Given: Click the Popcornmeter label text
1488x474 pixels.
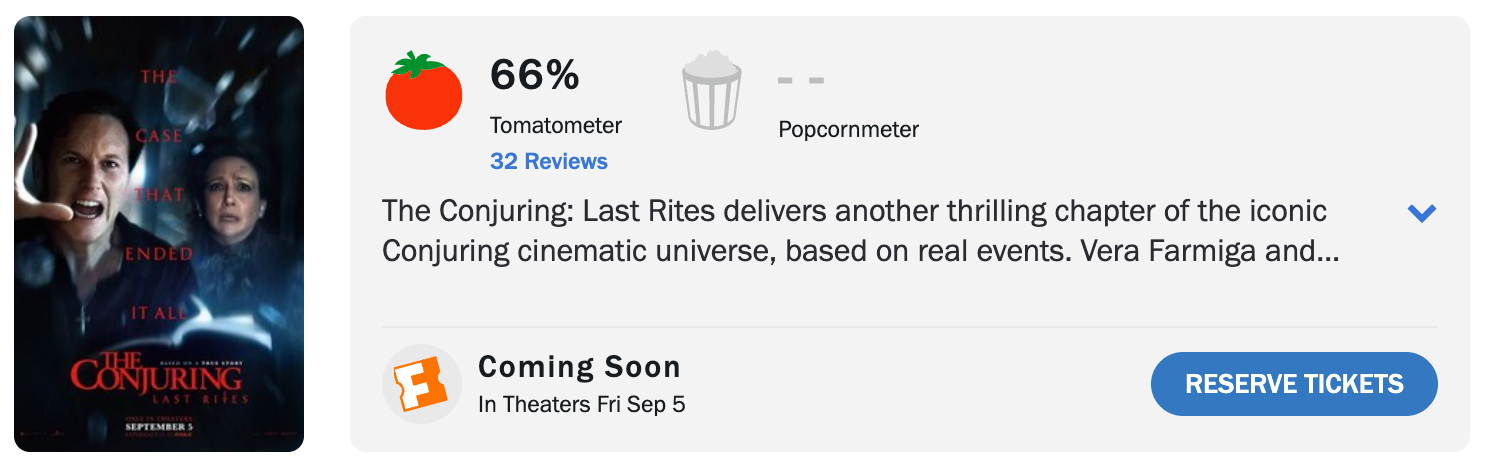Looking at the screenshot, I should click(x=848, y=129).
